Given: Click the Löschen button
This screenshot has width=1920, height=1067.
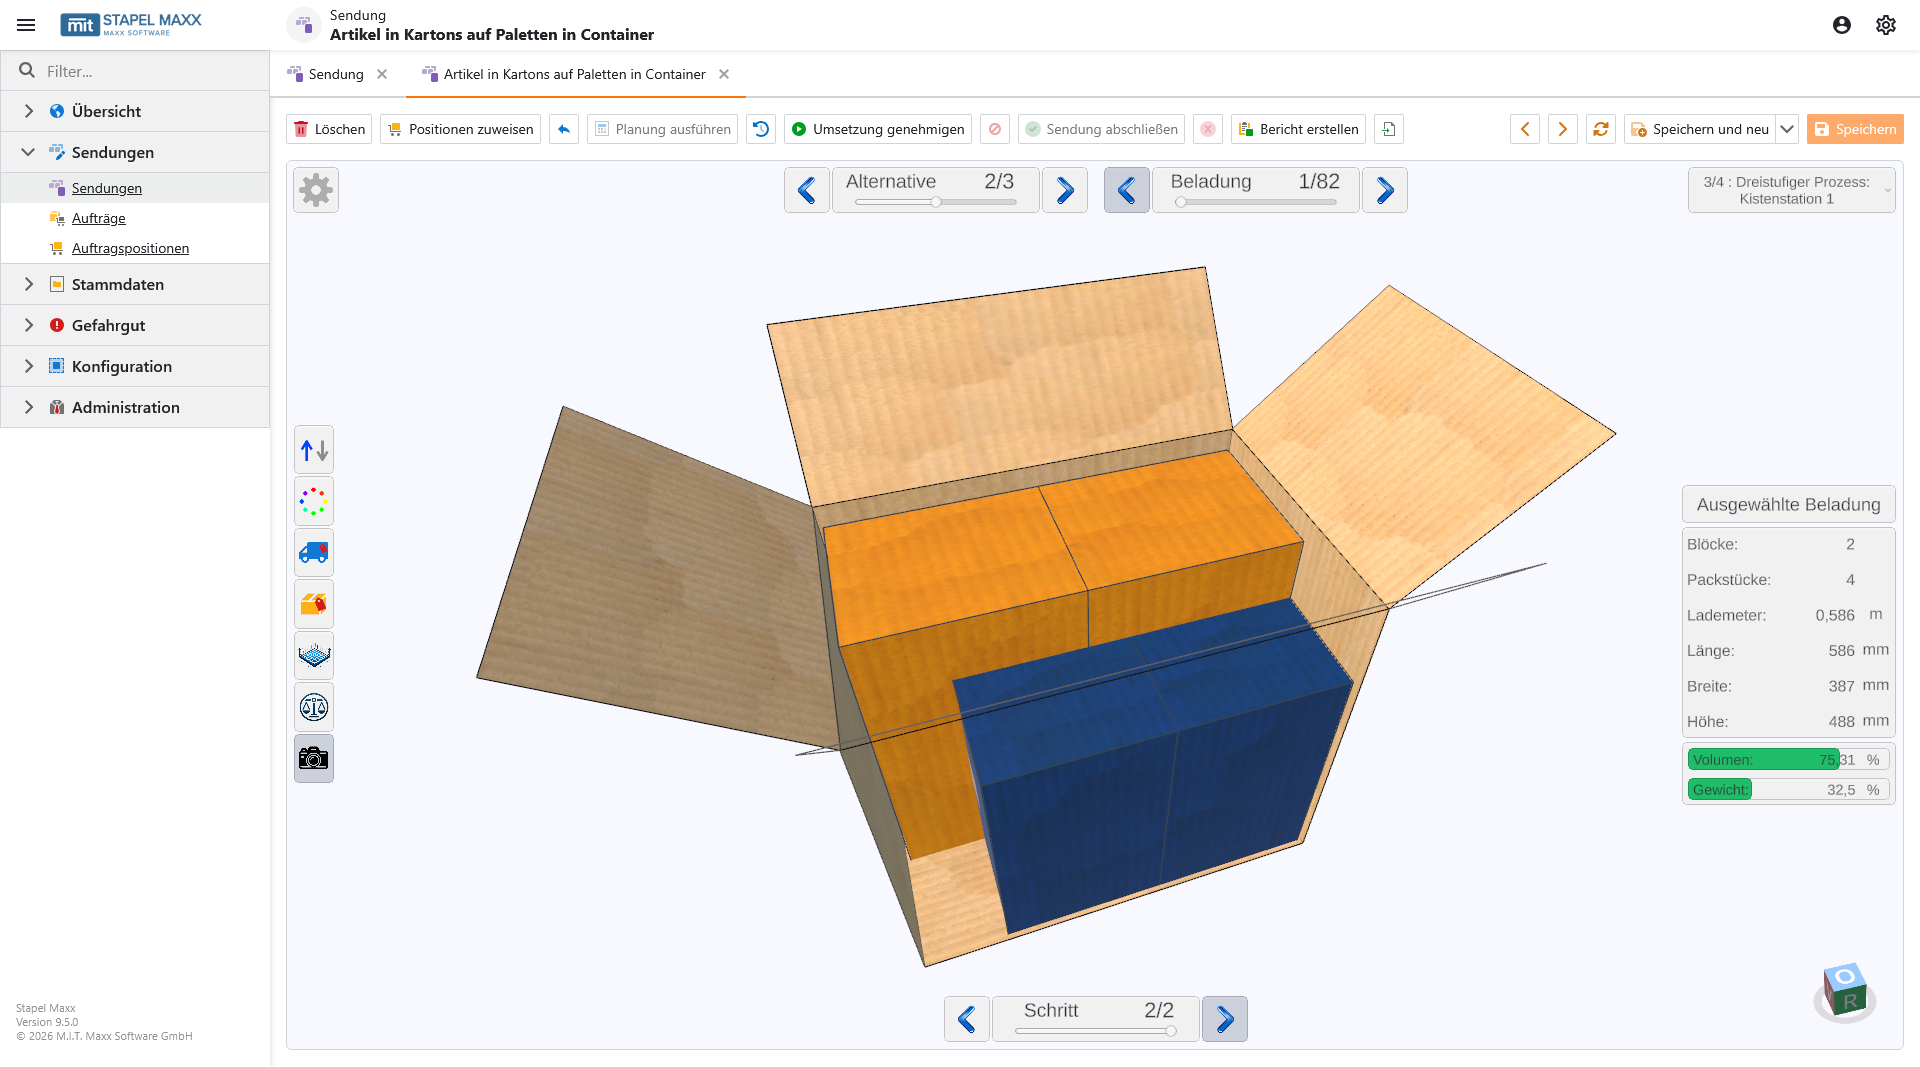Looking at the screenshot, I should pos(329,129).
